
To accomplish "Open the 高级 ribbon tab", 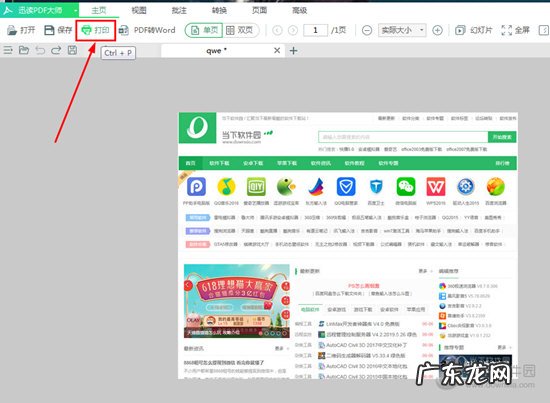I will [300, 10].
